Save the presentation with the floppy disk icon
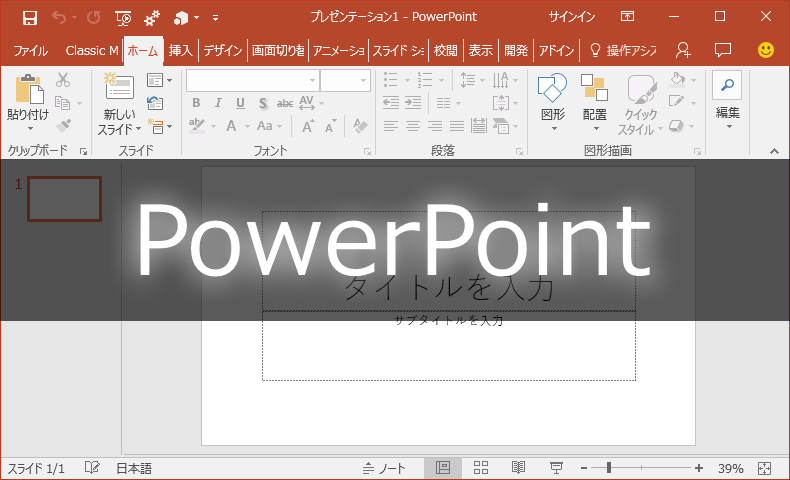 click(30, 18)
